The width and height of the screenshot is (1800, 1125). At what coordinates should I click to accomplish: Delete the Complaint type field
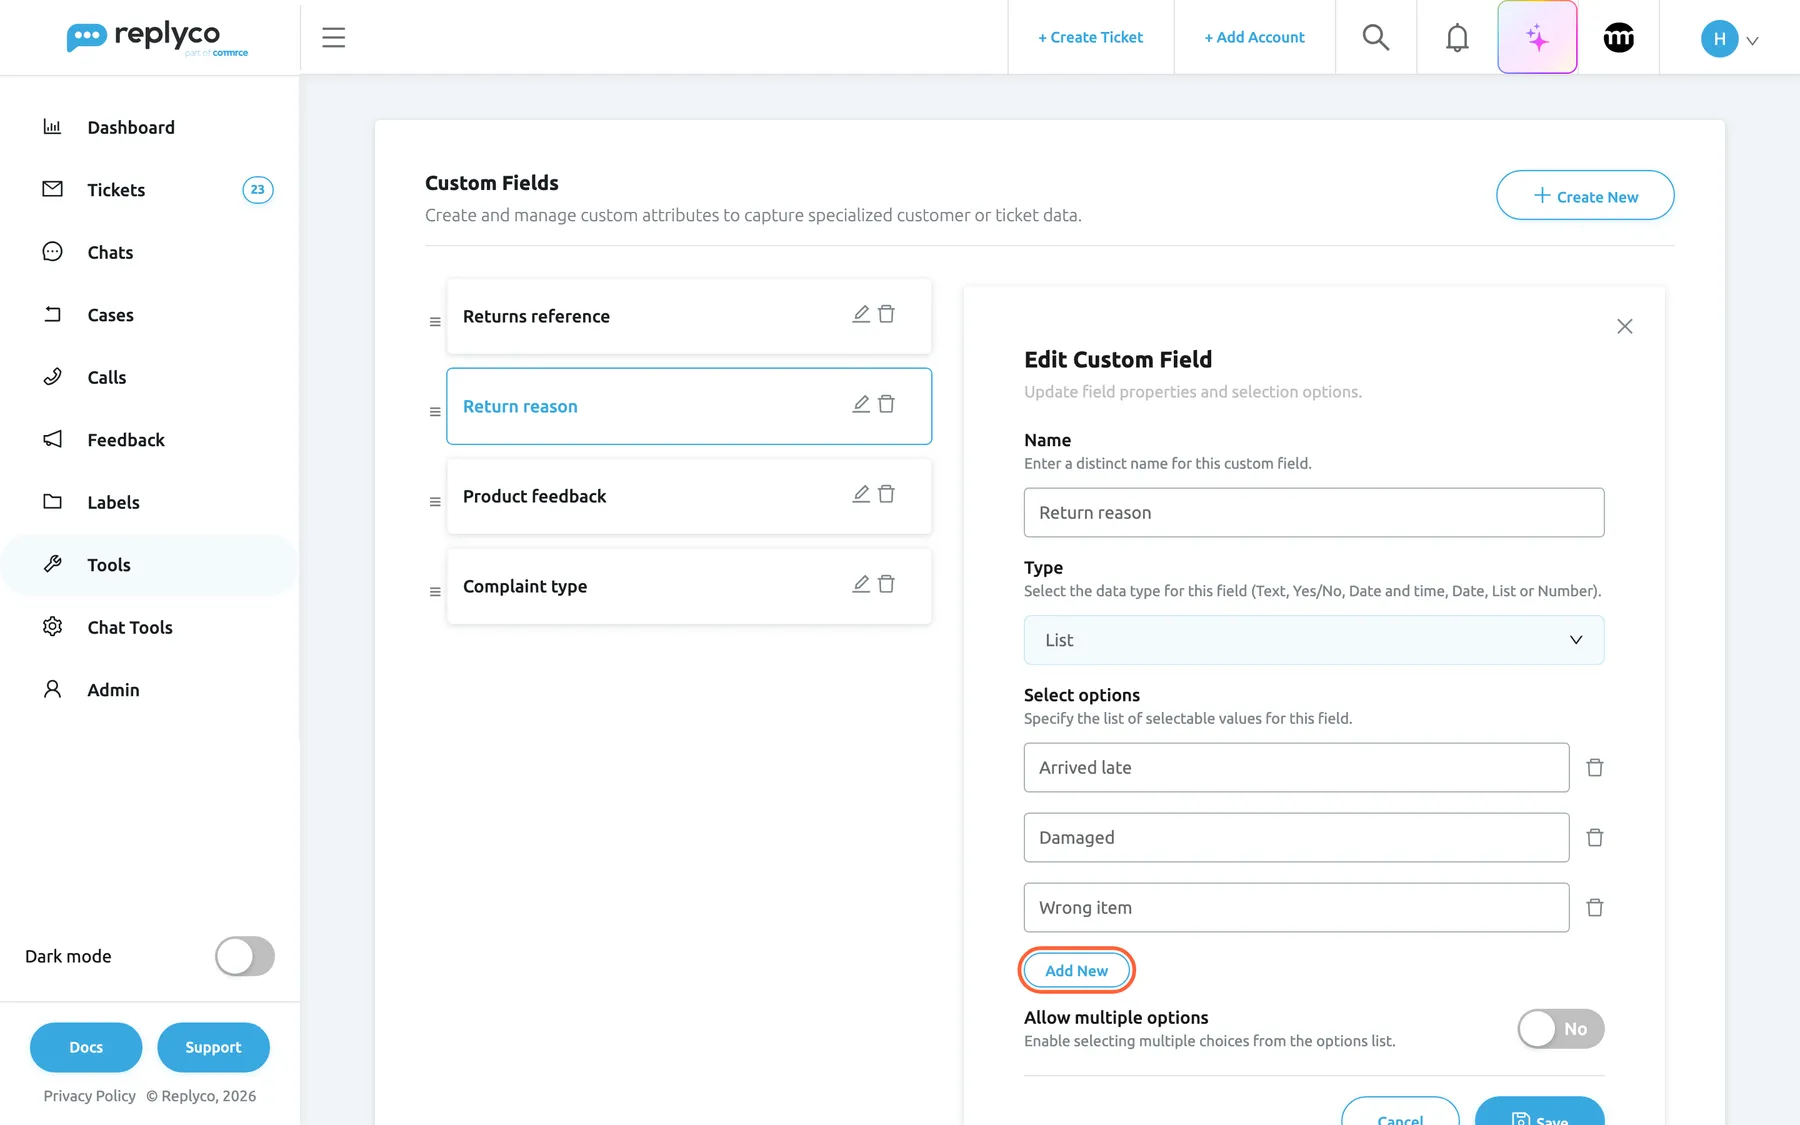coord(886,584)
